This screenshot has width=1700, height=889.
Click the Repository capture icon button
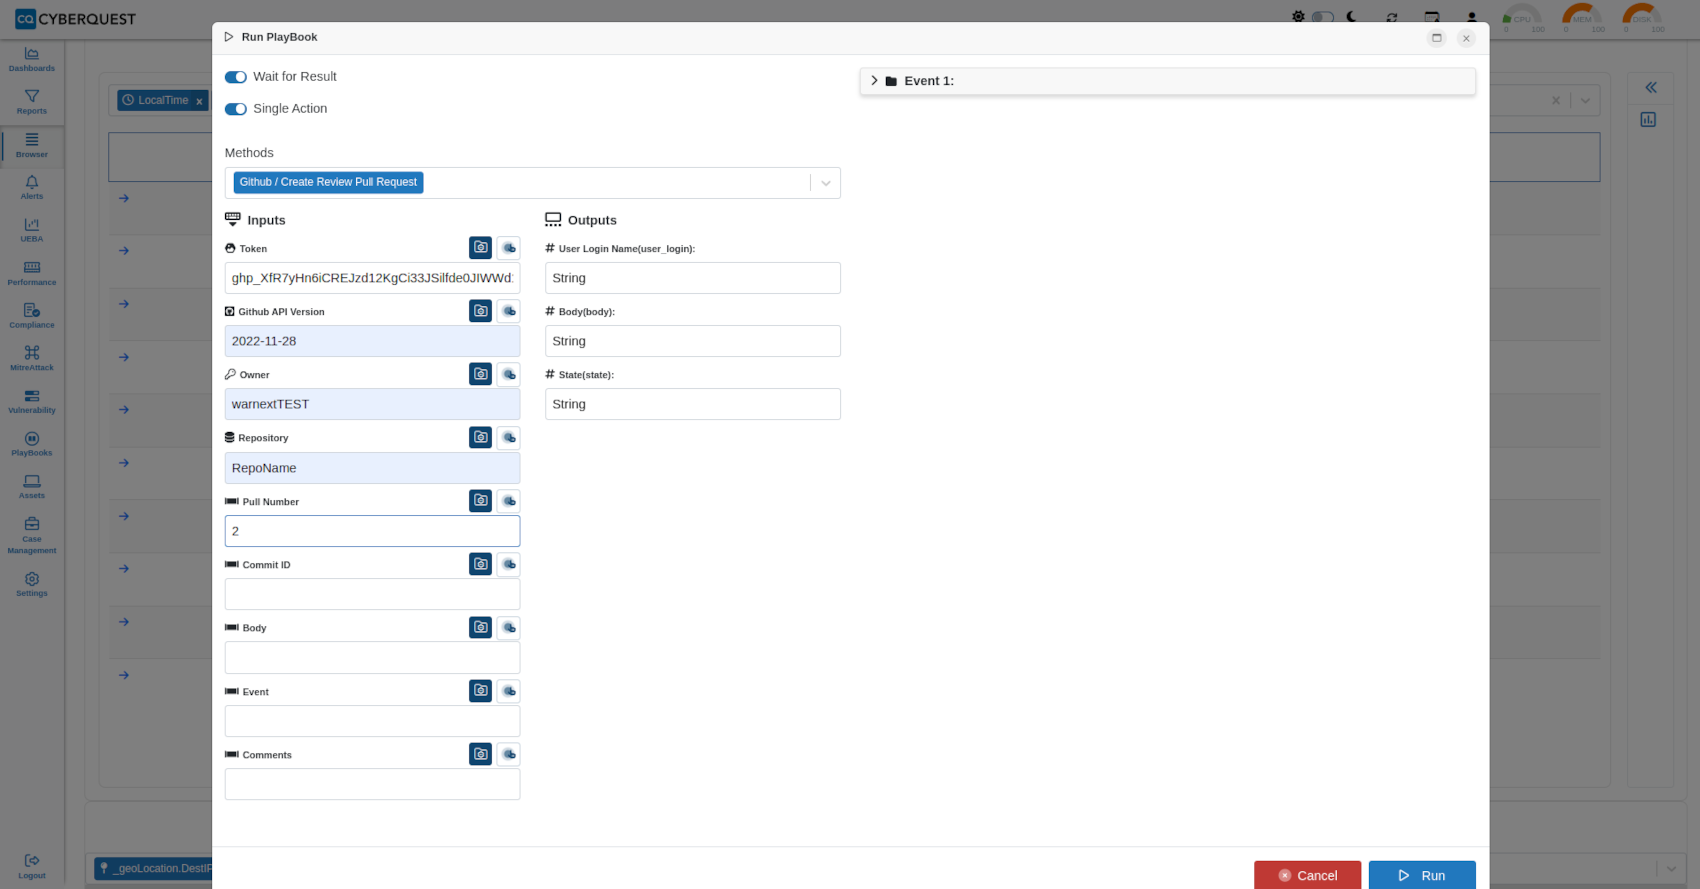[481, 437]
